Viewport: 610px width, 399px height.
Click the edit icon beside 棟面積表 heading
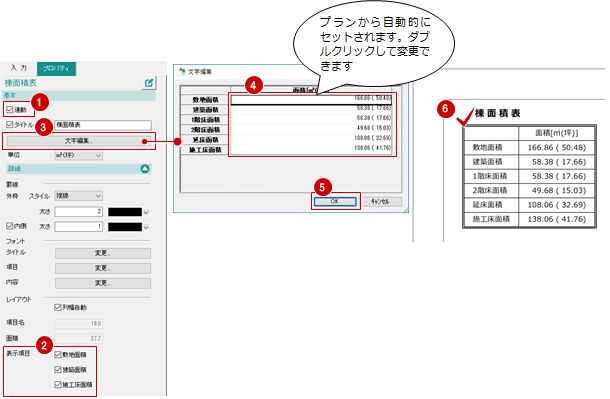tap(149, 83)
